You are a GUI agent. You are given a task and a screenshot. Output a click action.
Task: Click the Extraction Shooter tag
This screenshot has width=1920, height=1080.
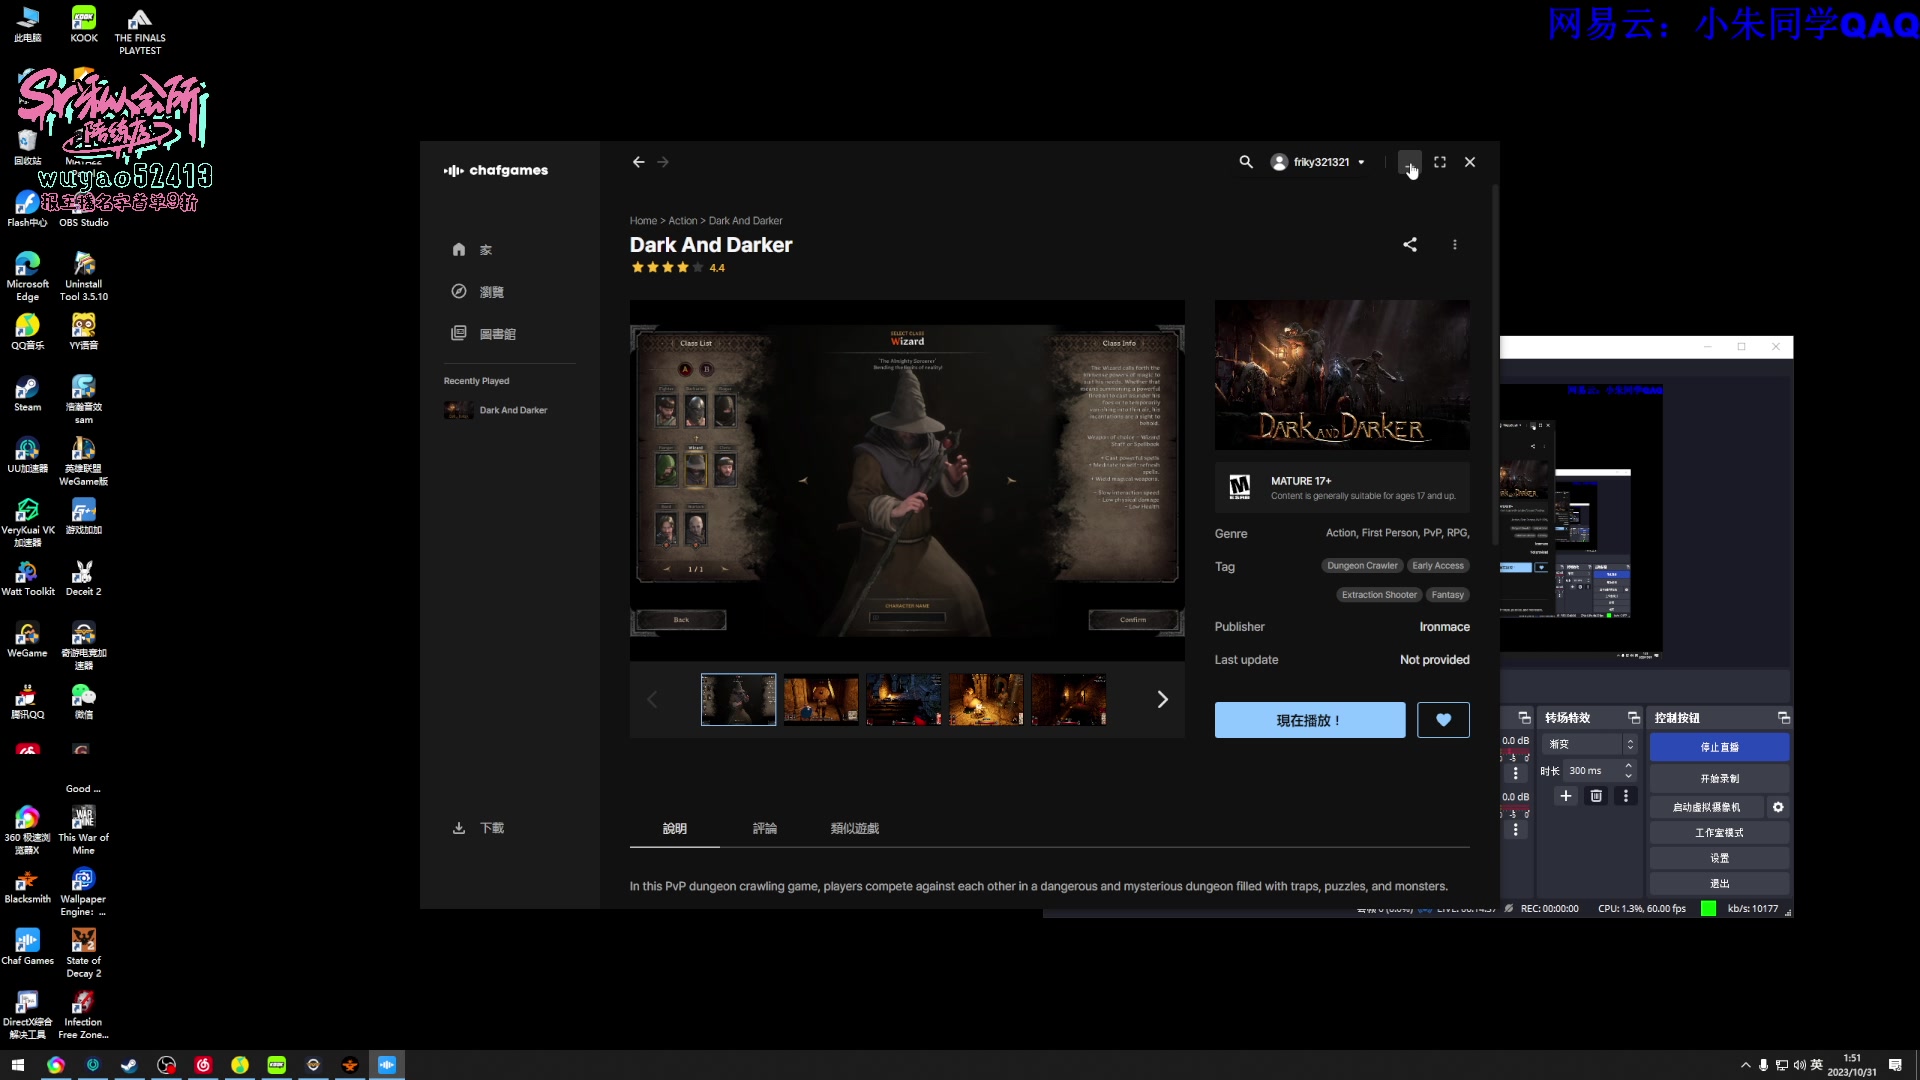(x=1379, y=595)
